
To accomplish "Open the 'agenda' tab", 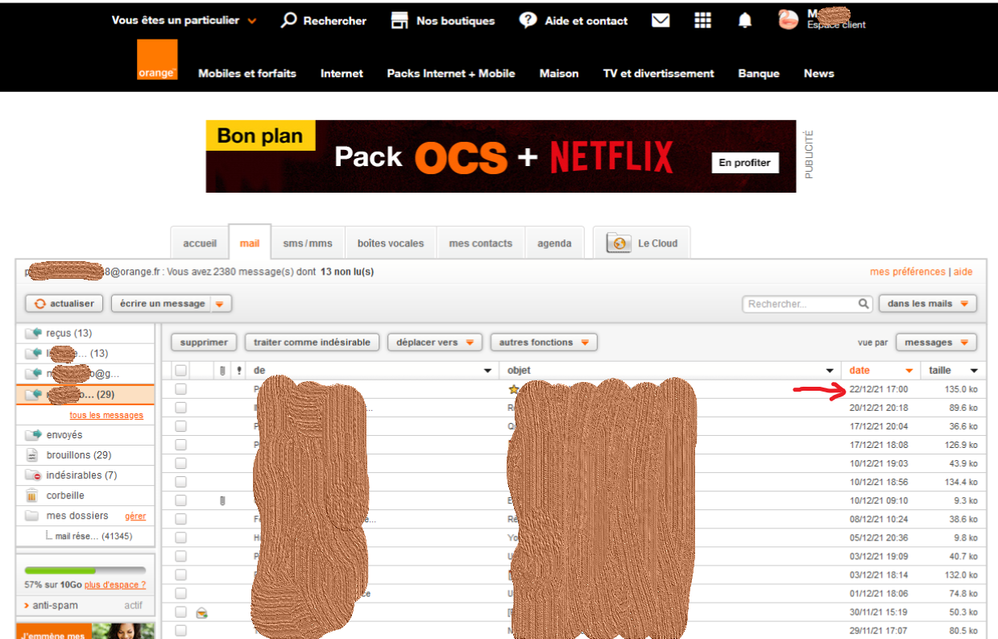I will point(554,243).
